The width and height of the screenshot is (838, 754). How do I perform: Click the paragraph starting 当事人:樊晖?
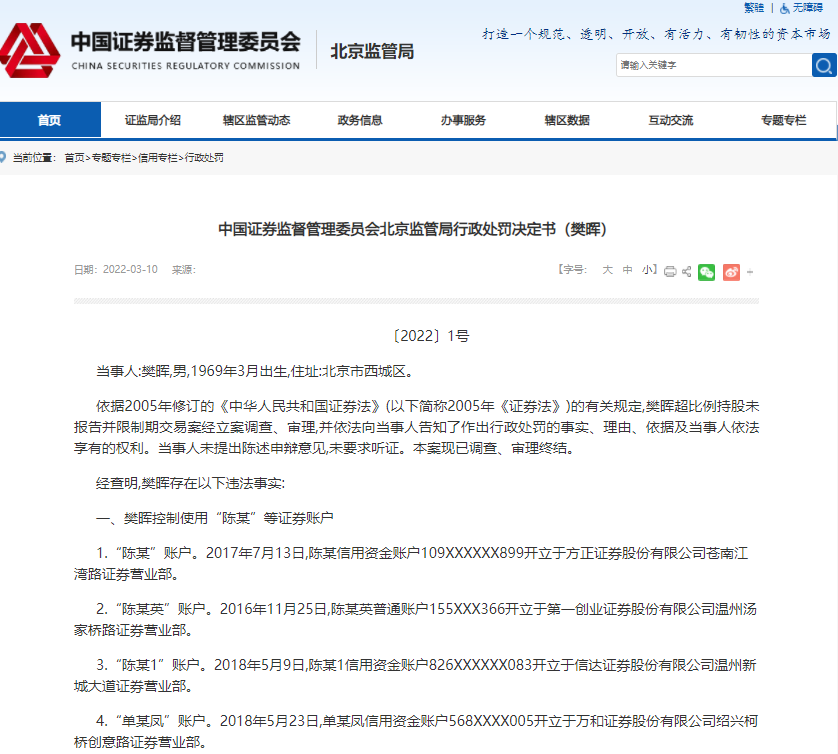(x=254, y=371)
